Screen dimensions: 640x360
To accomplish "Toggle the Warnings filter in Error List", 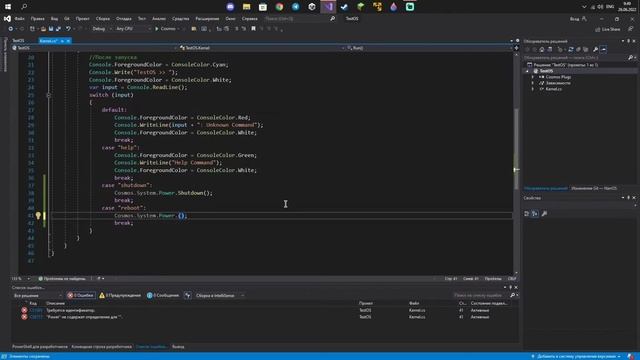I will 120,295.
